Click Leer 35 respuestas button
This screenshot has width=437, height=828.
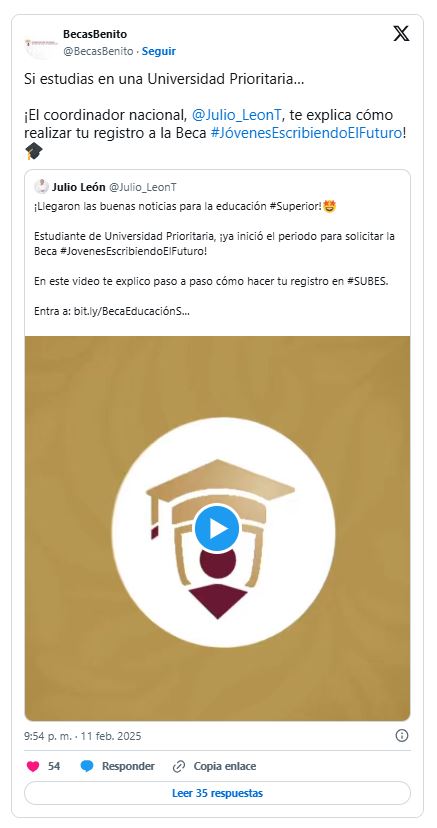tap(217, 793)
